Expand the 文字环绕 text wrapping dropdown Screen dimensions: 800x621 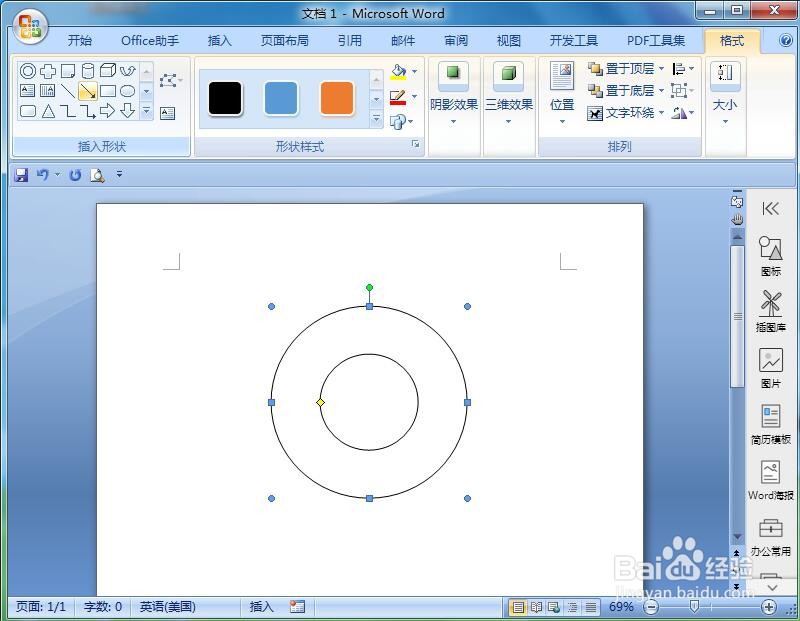tap(661, 112)
